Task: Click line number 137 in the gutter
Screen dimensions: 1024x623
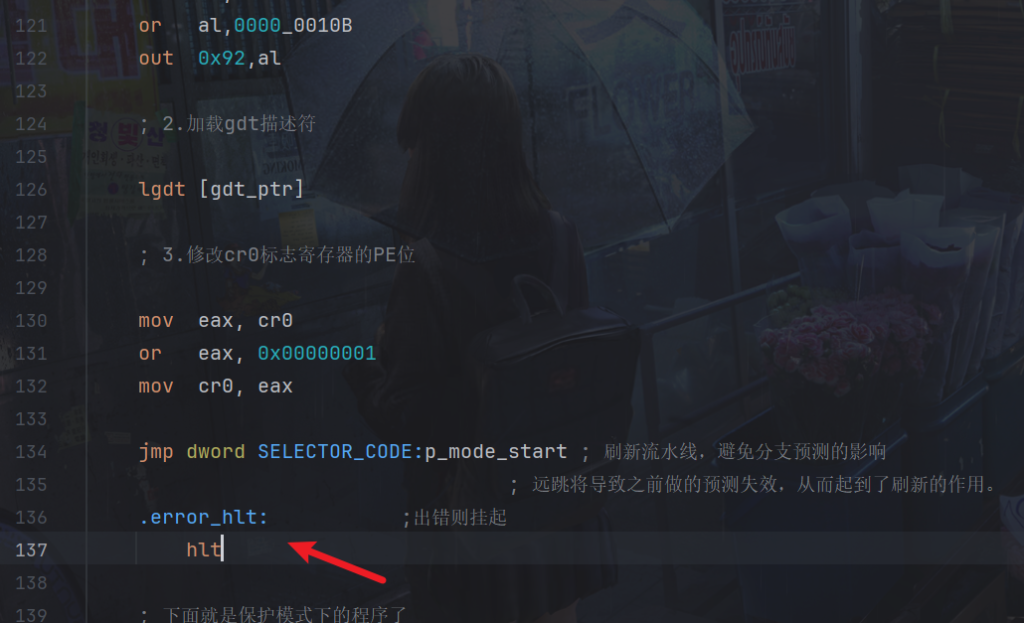Action: [x=31, y=550]
